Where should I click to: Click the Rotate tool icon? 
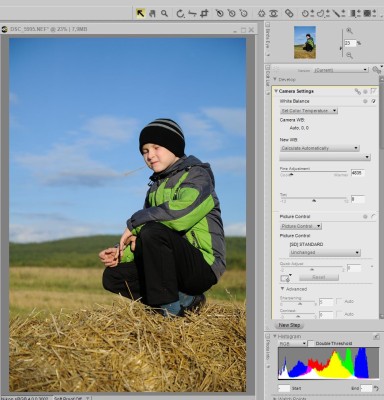180,13
